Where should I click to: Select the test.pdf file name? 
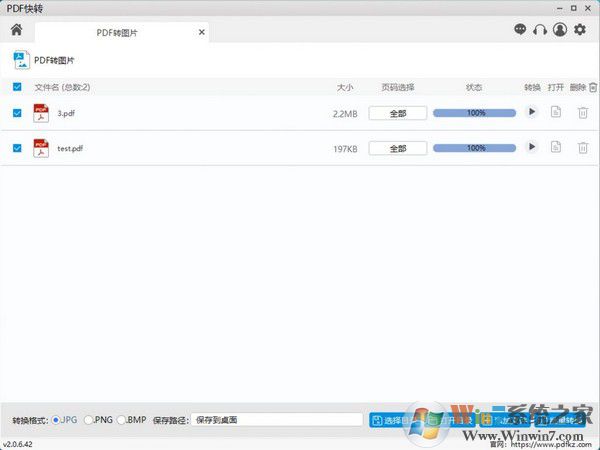70,148
